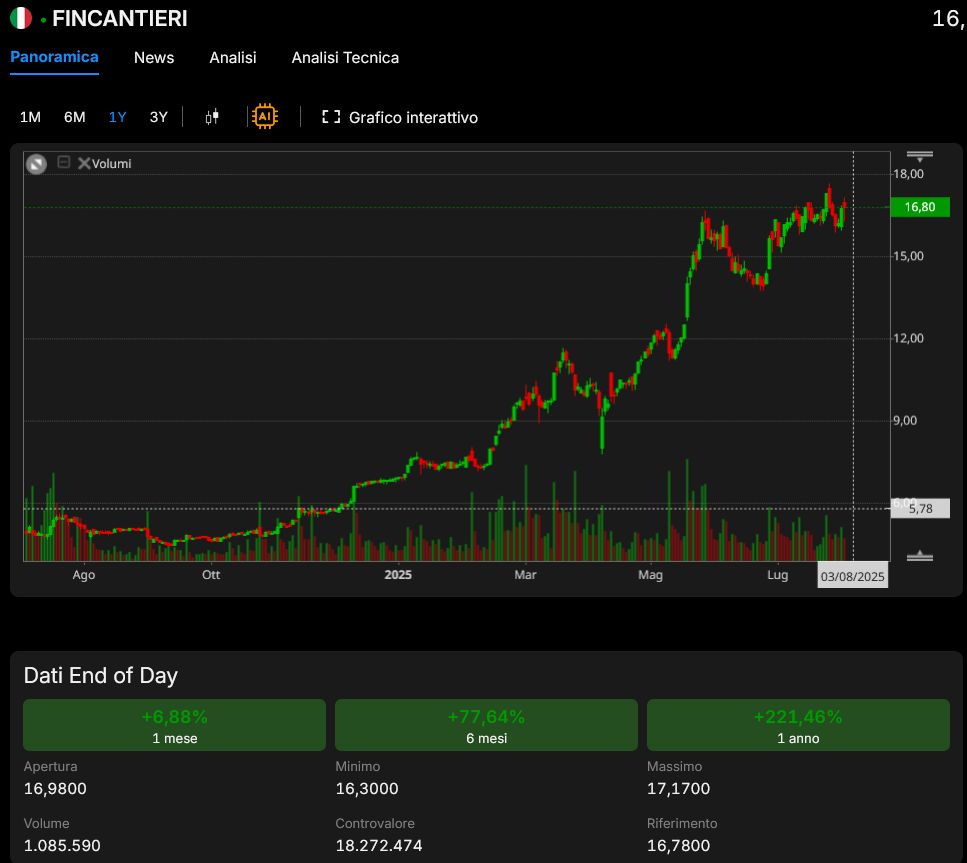Switch to the Analisi tab
This screenshot has width=967, height=863.
pyautogui.click(x=232, y=57)
